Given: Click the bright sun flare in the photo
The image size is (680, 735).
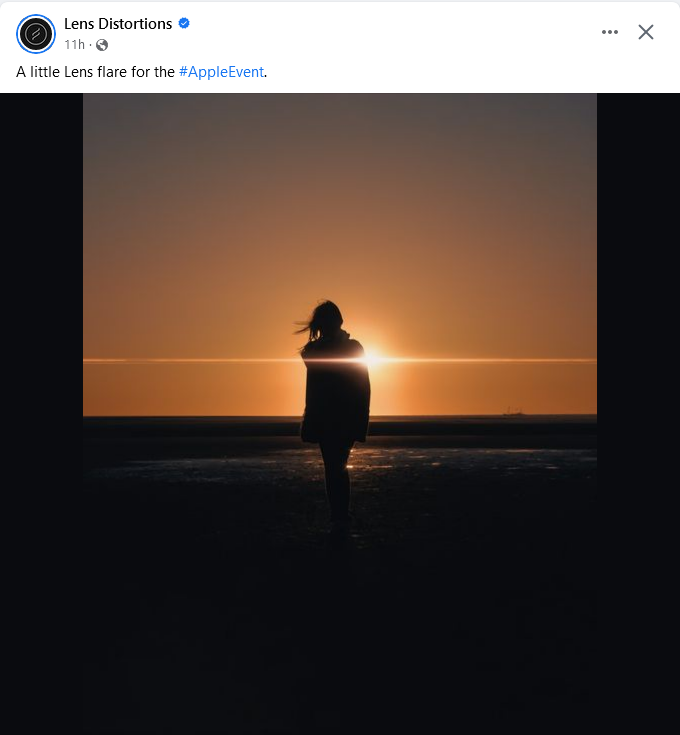Looking at the screenshot, I should [x=372, y=356].
